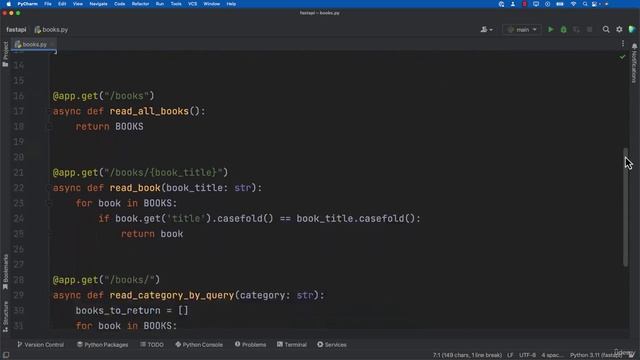Click line number 21 in the gutter
The width and height of the screenshot is (640, 360).
(x=18, y=173)
